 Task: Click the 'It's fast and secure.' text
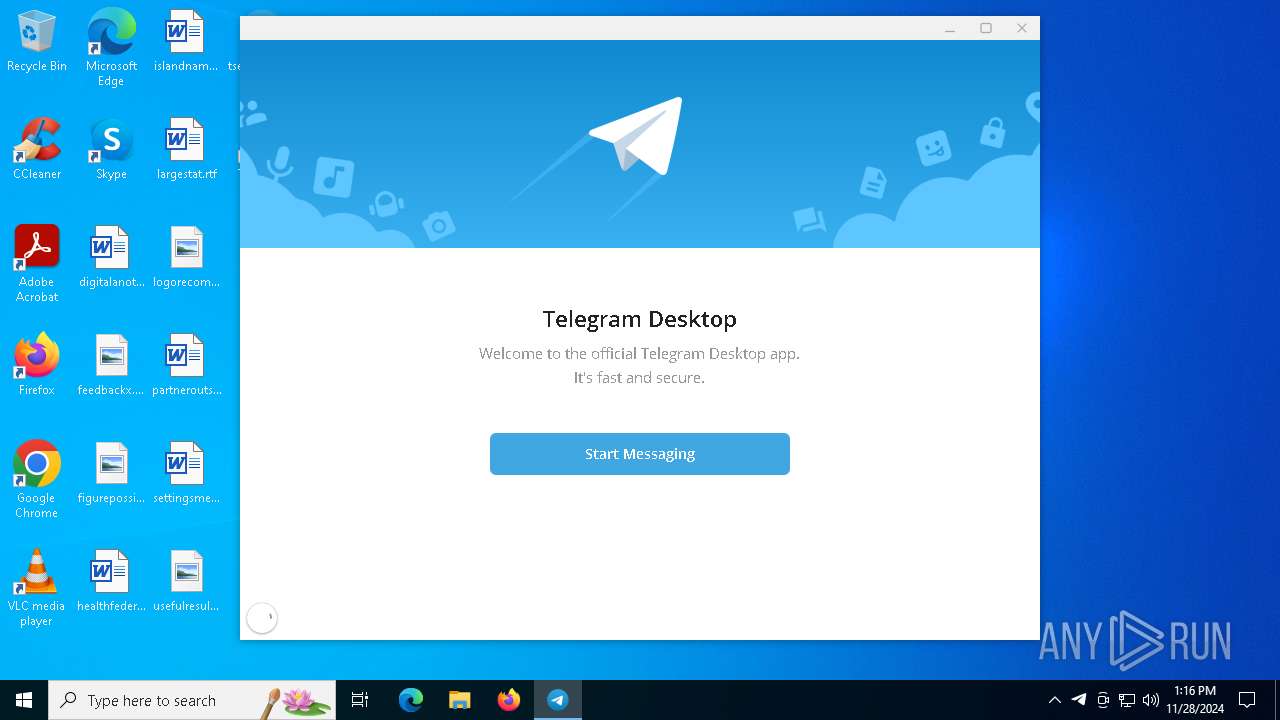click(x=639, y=378)
